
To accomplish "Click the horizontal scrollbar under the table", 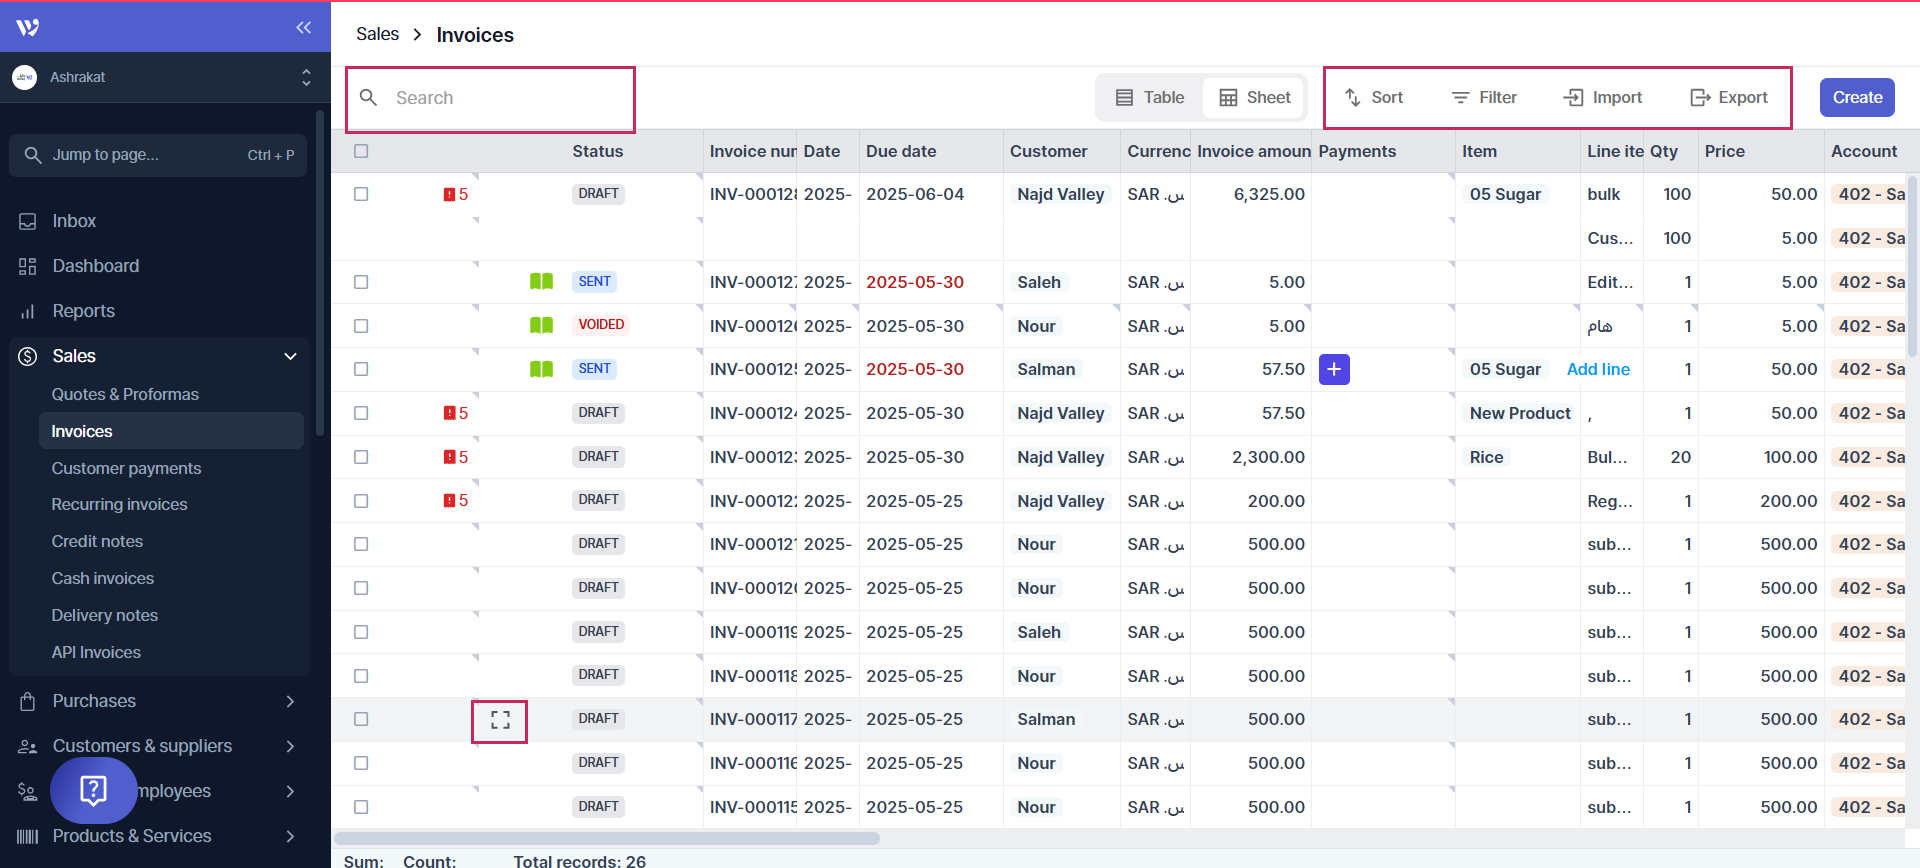I will point(606,838).
